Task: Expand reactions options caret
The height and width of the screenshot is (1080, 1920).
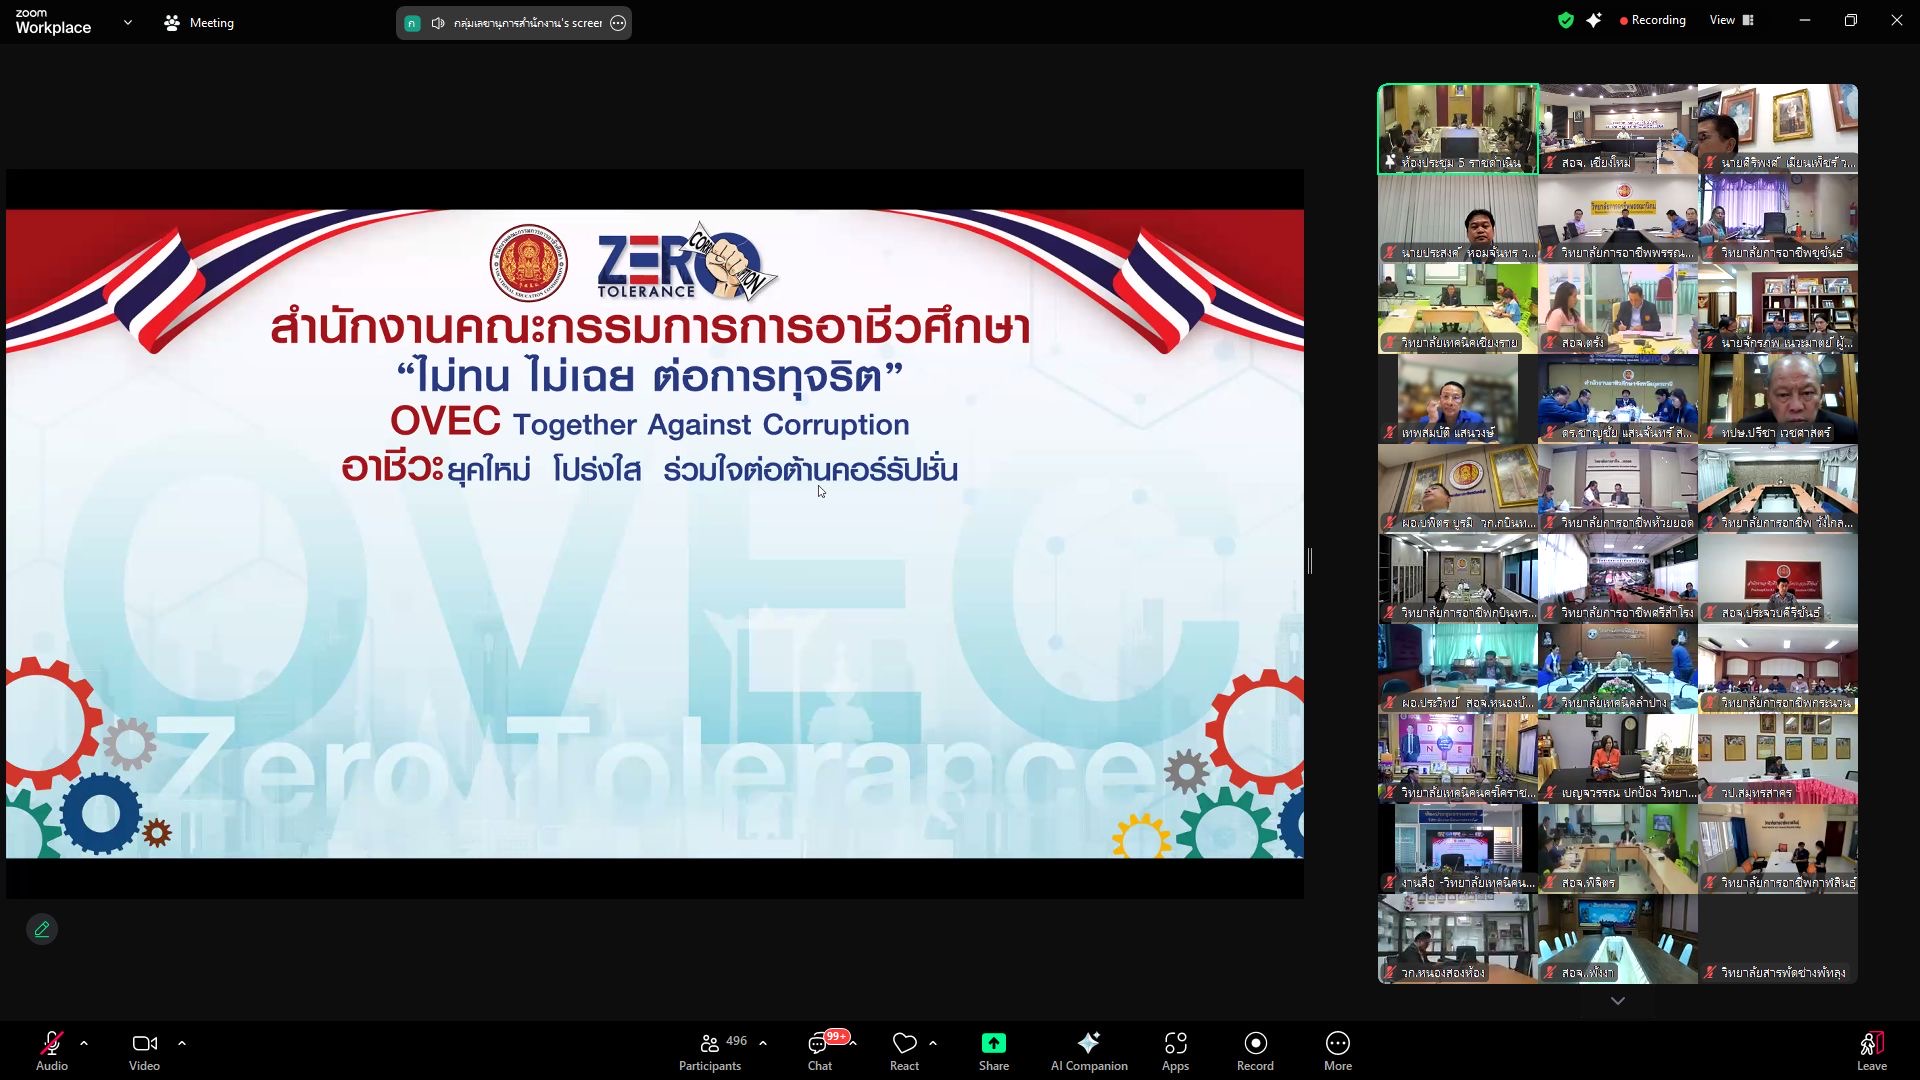Action: click(933, 1043)
